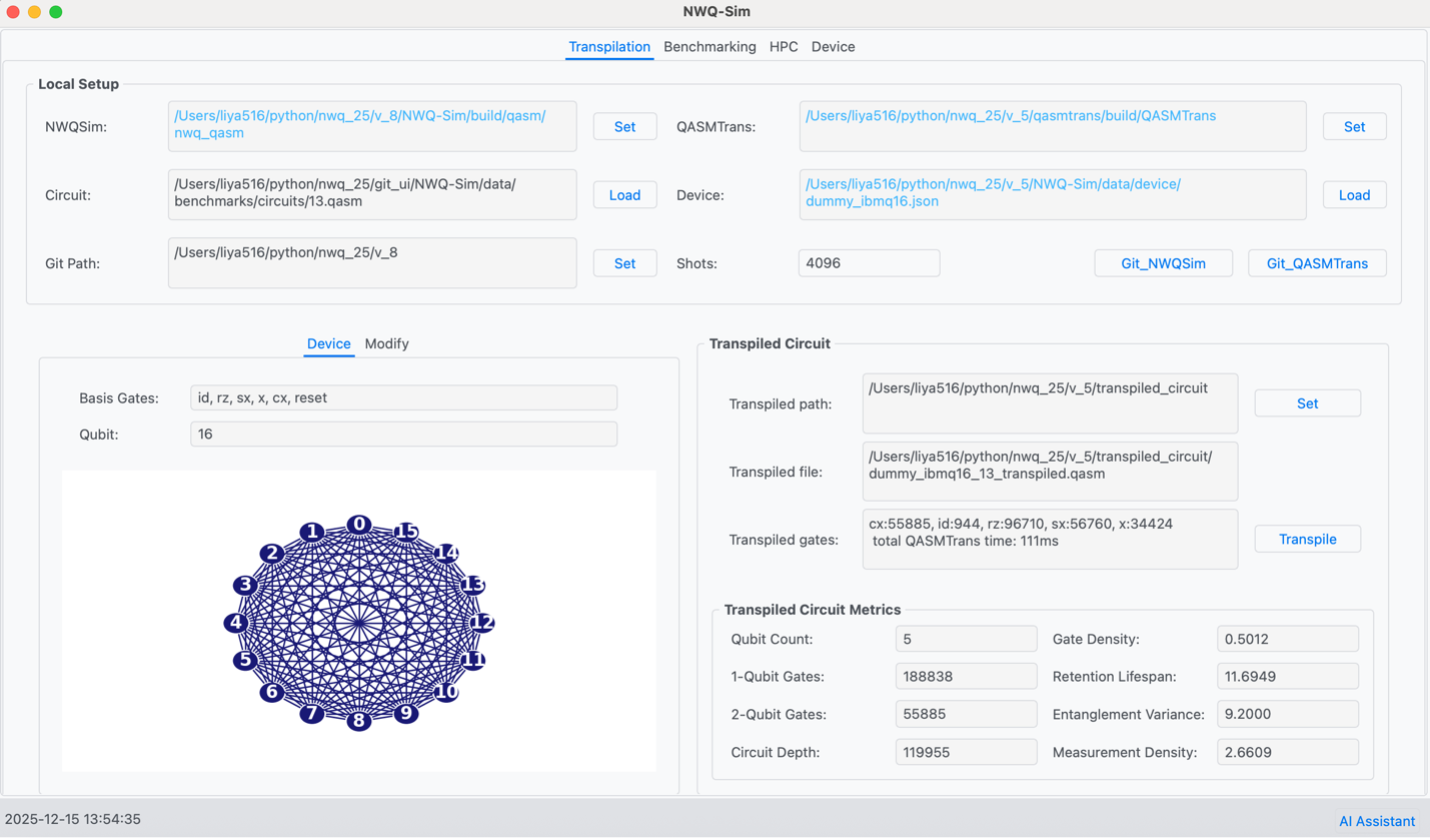Click node 8 in the qubit graph

click(x=358, y=720)
